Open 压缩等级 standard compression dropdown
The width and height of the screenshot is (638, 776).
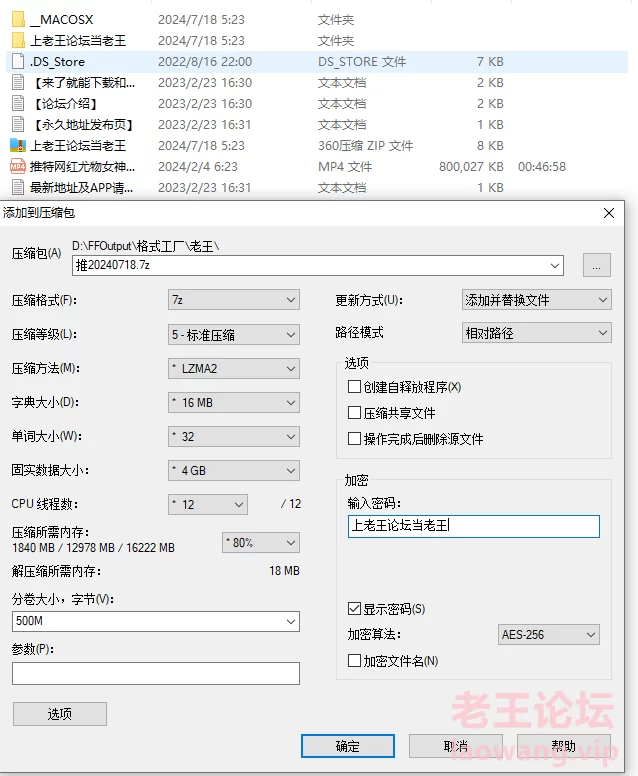point(234,335)
